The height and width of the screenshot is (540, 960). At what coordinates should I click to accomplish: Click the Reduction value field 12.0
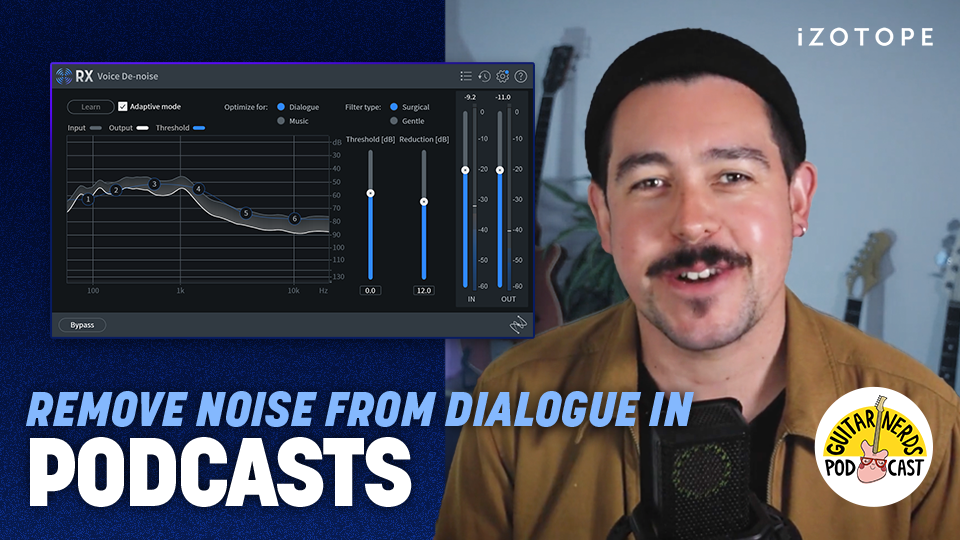(x=424, y=290)
